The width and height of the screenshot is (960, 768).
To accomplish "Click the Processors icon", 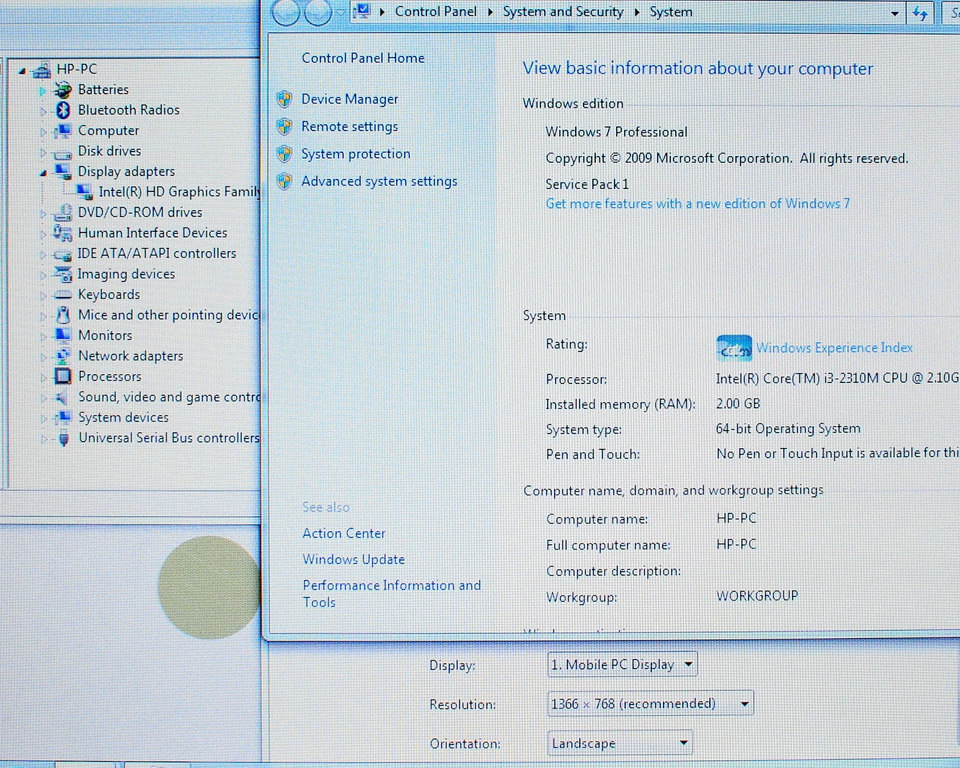I will coord(62,376).
